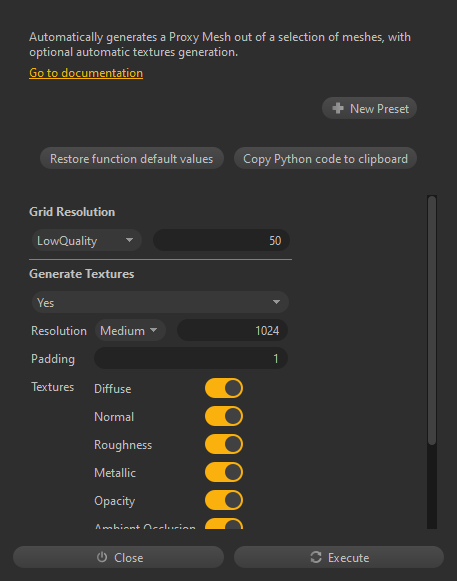This screenshot has height=581, width=457.
Task: Expand the Generate Textures Yes dropdown
Action: (x=160, y=302)
